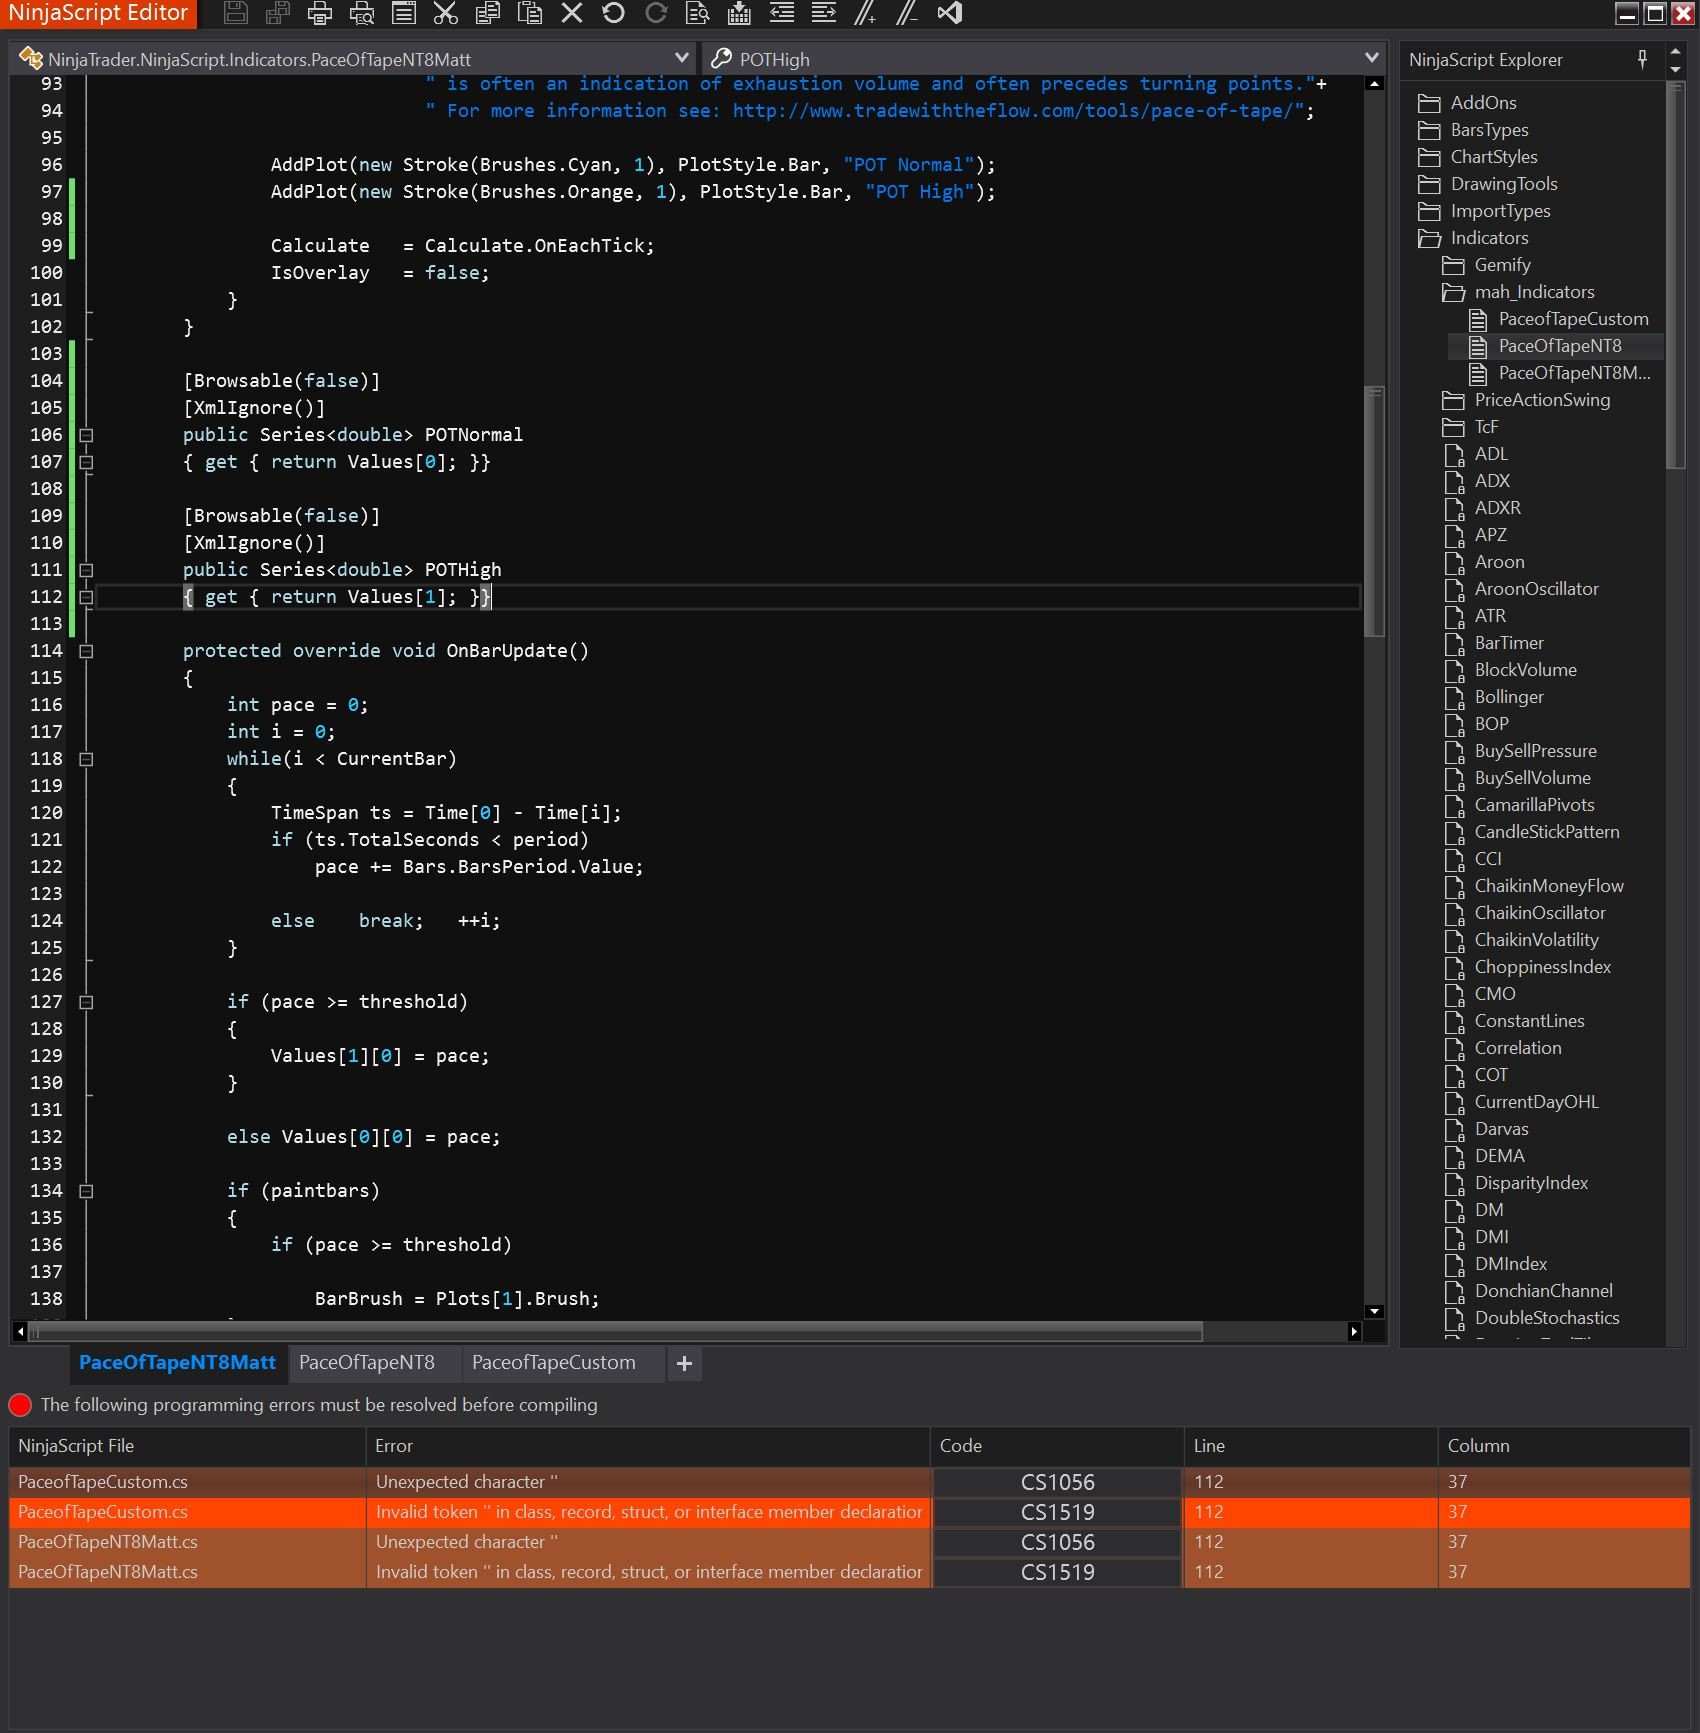Compile the script with the Compile icon
The width and height of the screenshot is (1700, 1733).
(x=740, y=13)
